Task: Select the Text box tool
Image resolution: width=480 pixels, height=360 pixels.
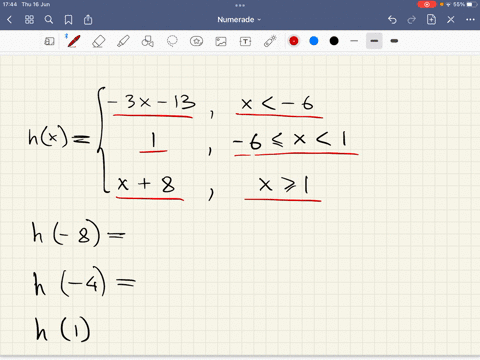Action: (x=245, y=41)
